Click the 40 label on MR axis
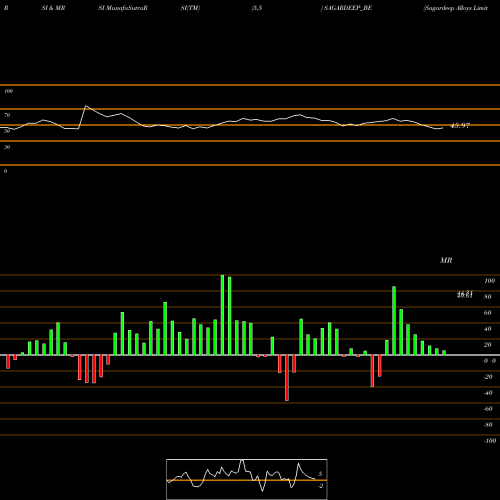 pyautogui.click(x=488, y=329)
